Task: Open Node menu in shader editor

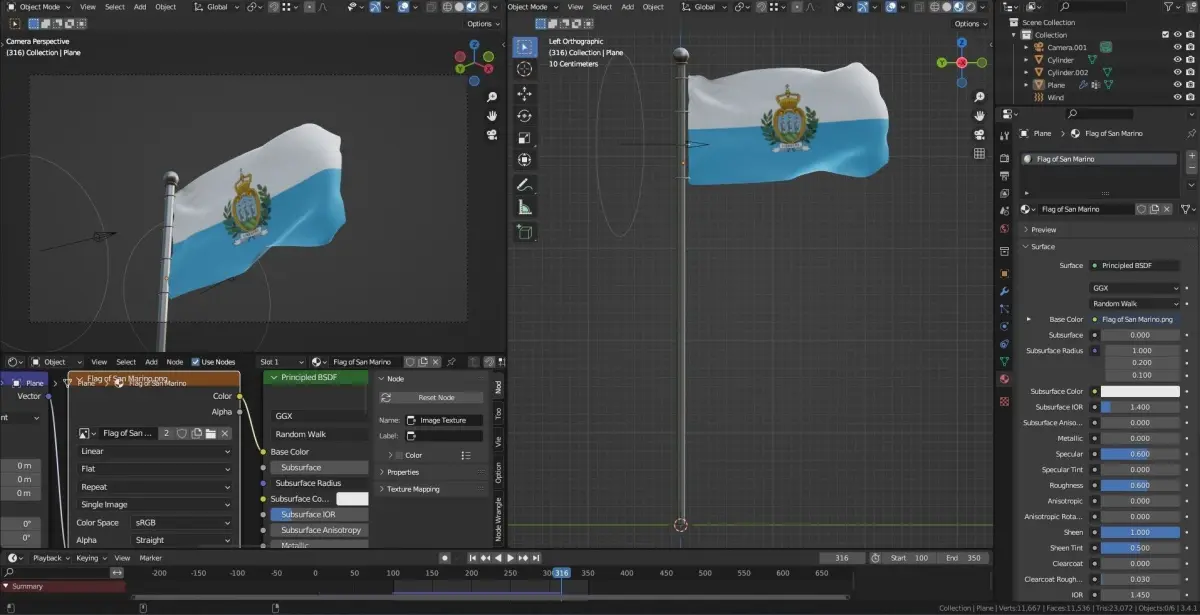Action: coord(175,362)
